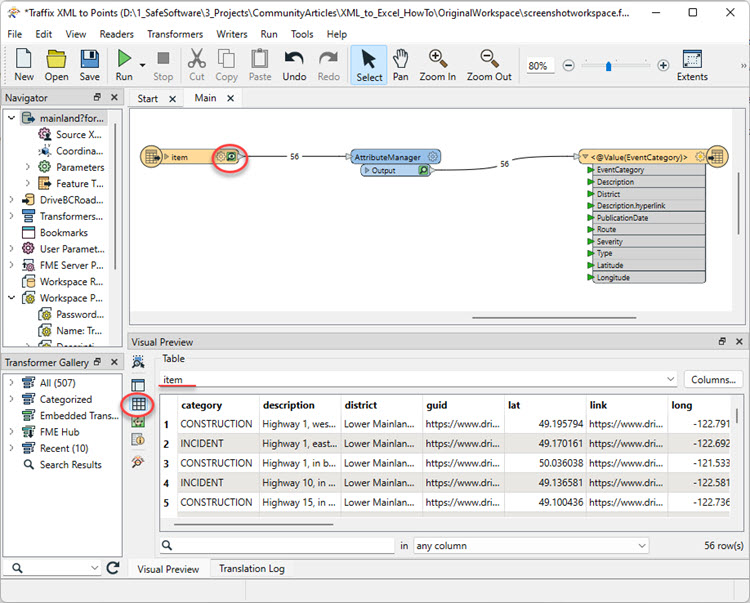Switch to the Start canvas tab
The image size is (750, 603).
point(147,99)
